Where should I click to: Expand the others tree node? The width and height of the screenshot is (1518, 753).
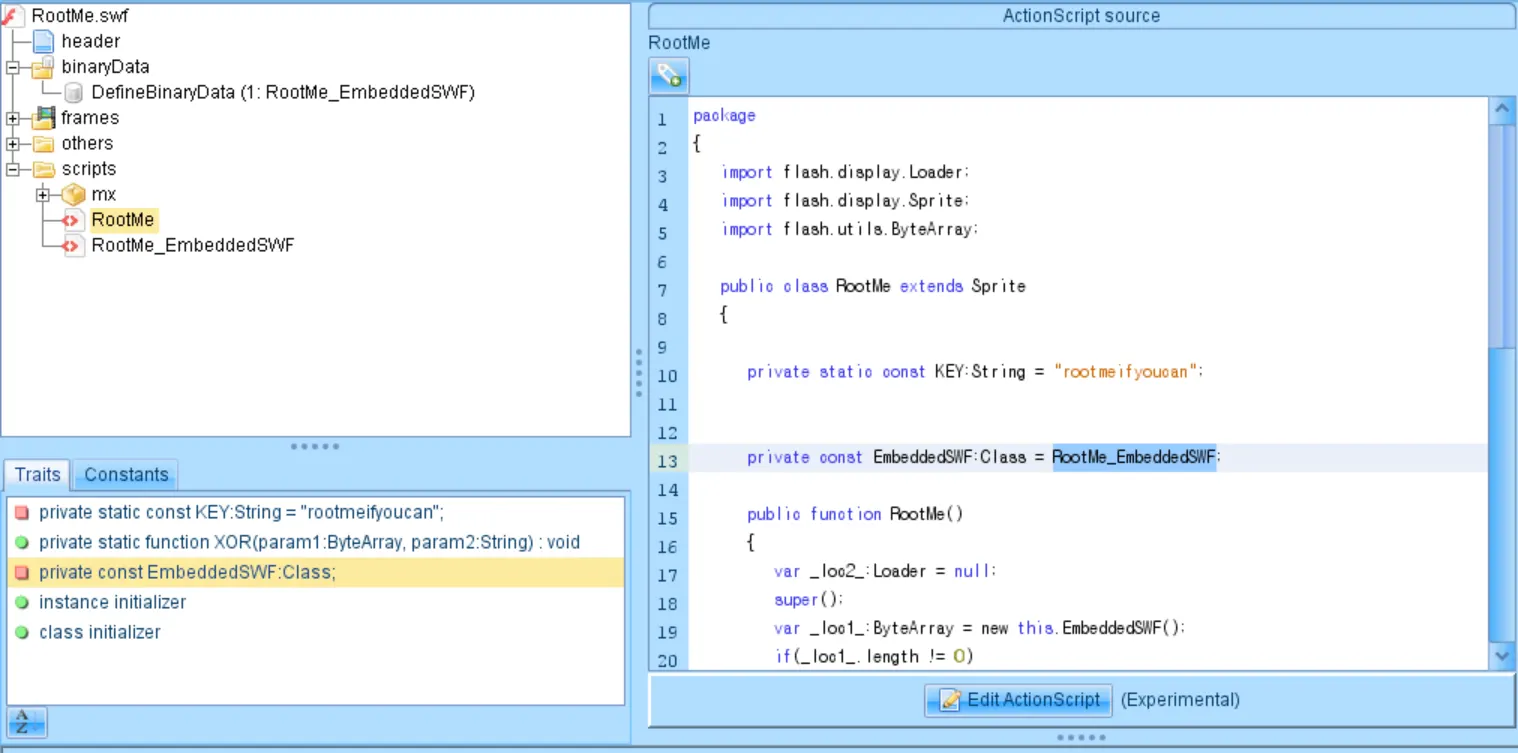click(x=13, y=144)
